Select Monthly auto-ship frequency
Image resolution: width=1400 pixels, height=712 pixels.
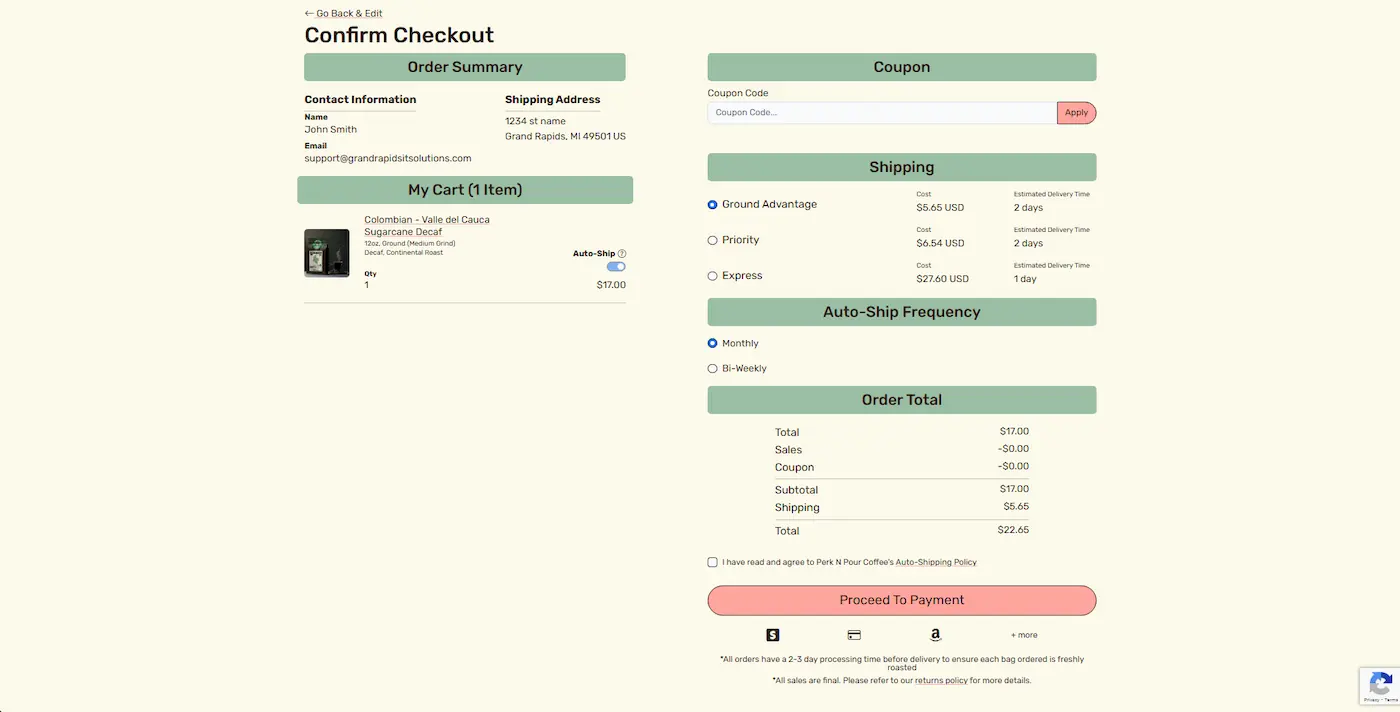[713, 343]
